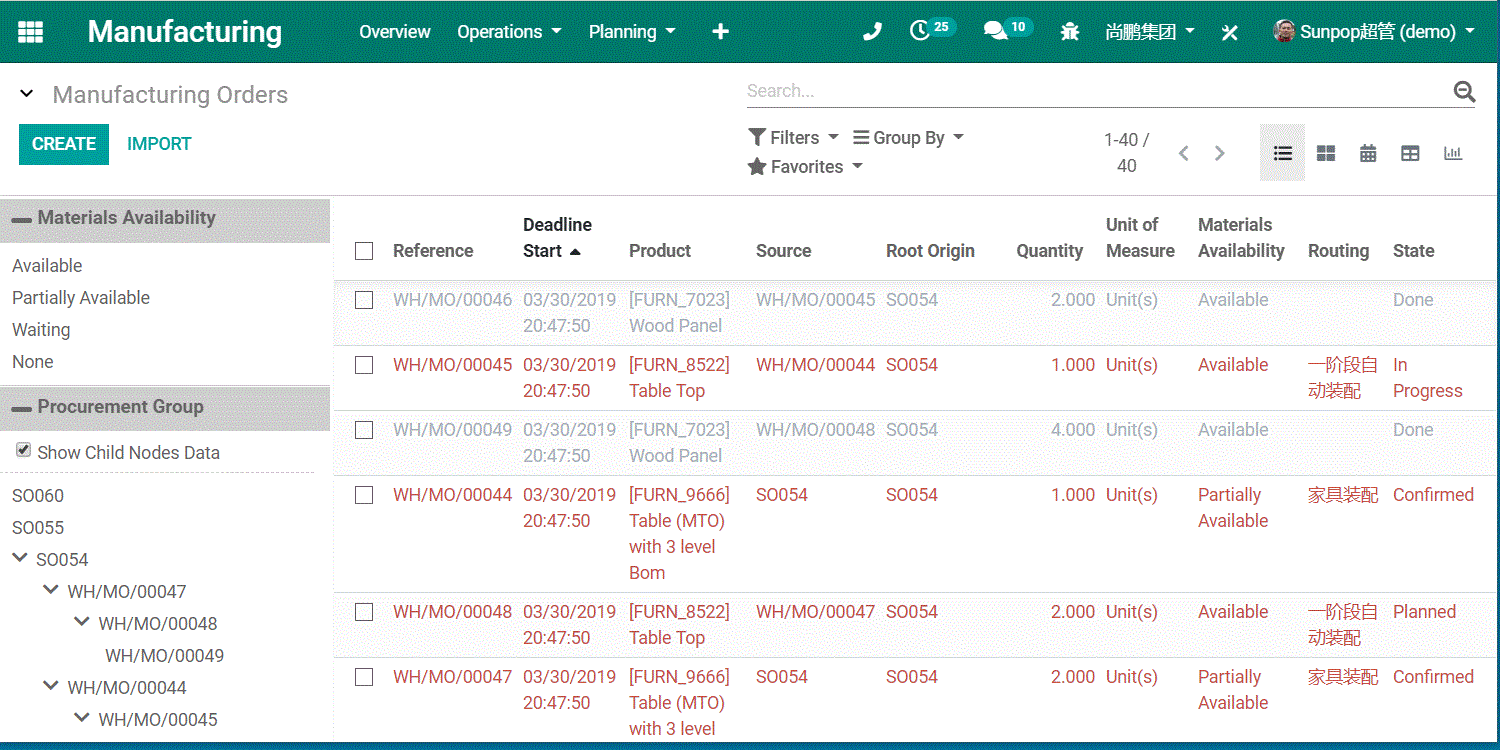Open activities clock icon with 25 badge
Screen dimensions: 1500x750
click(x=921, y=31)
